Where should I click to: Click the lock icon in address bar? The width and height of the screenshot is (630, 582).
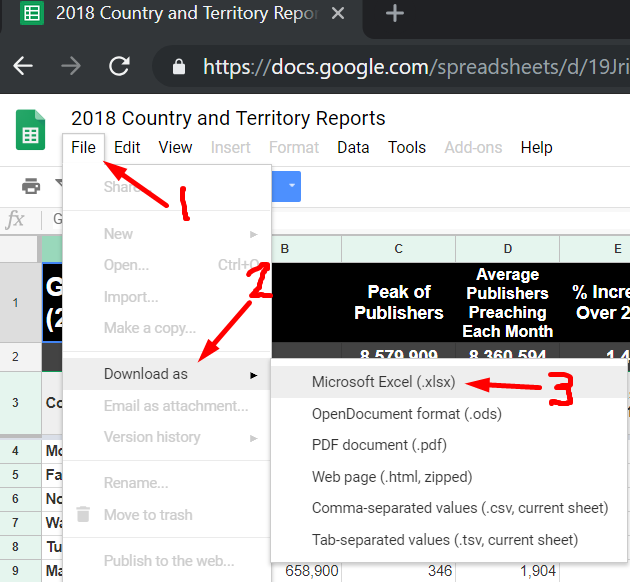(179, 67)
